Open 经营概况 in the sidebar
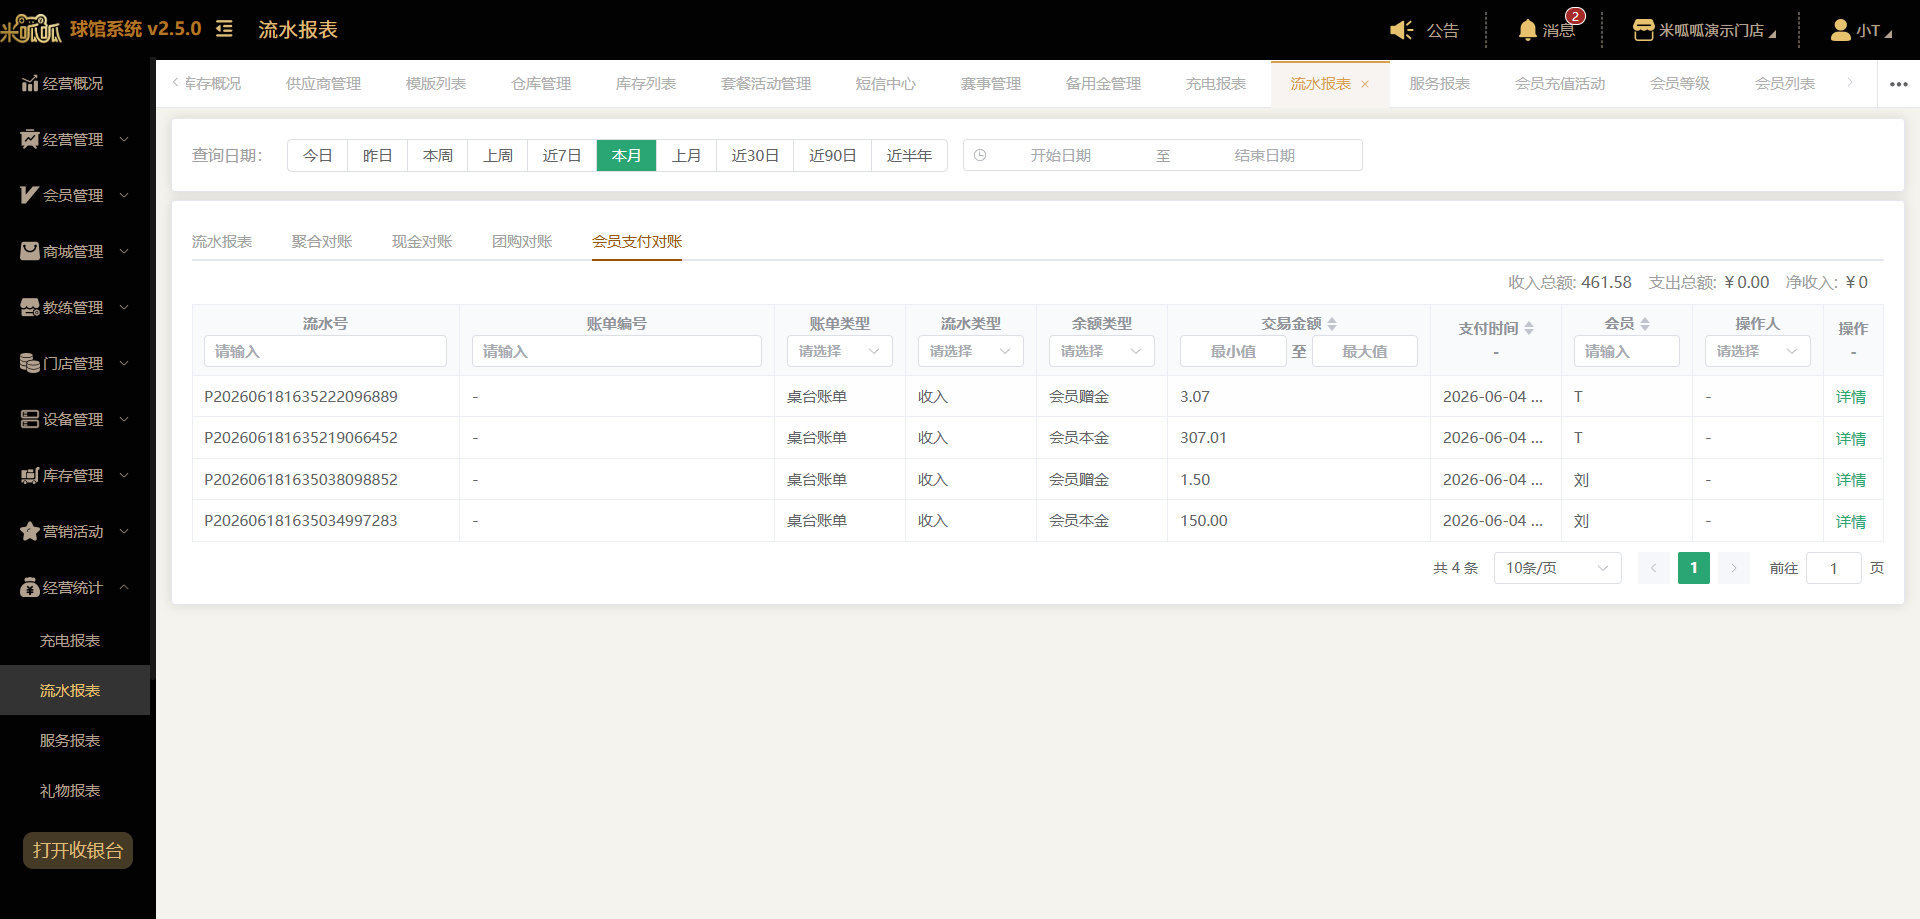This screenshot has width=1920, height=919. [75, 83]
